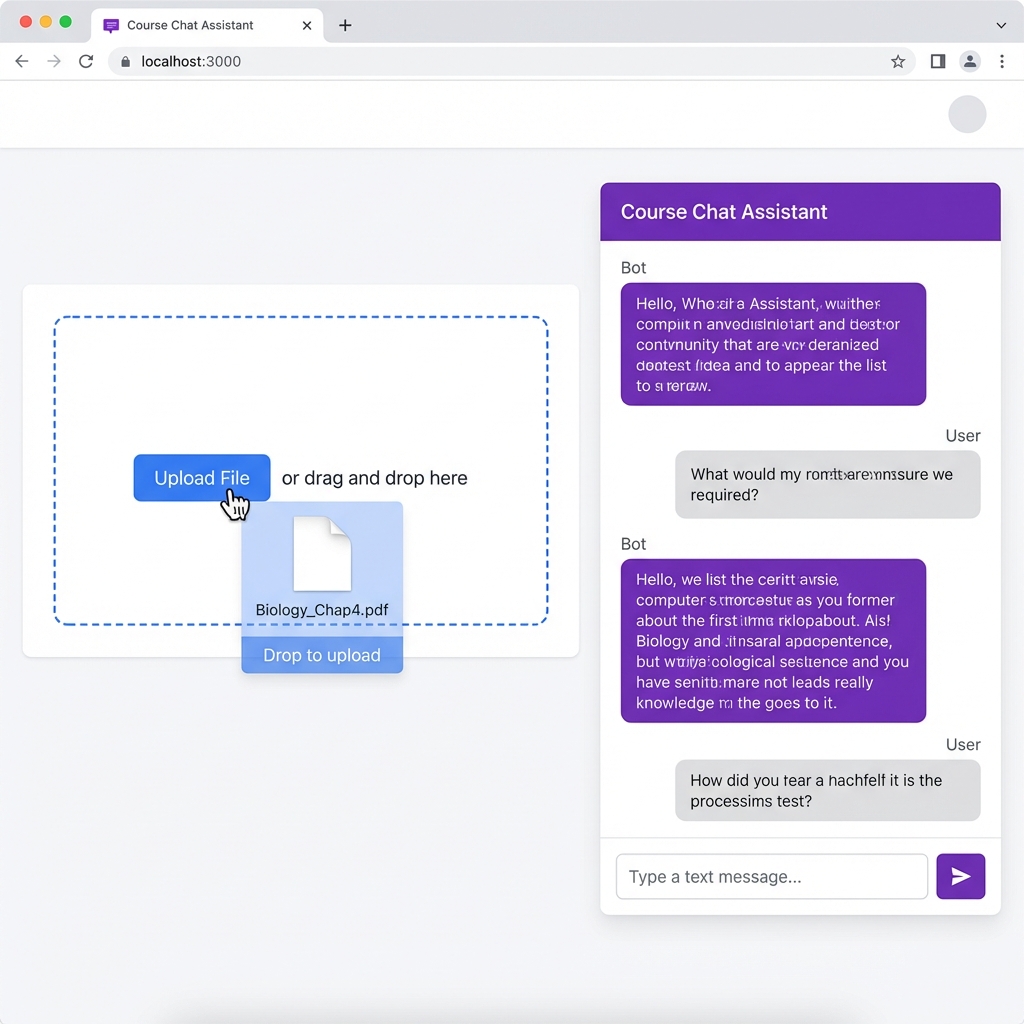Focus the Type a text message field
This screenshot has width=1024, height=1024.
771,877
